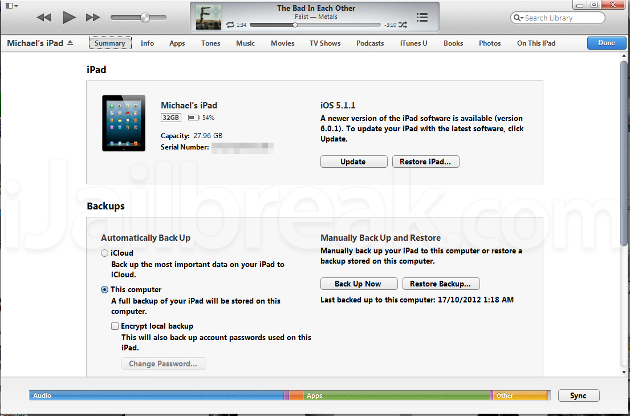The width and height of the screenshot is (630, 416).
Task: Click the Sync button
Action: coord(579,396)
